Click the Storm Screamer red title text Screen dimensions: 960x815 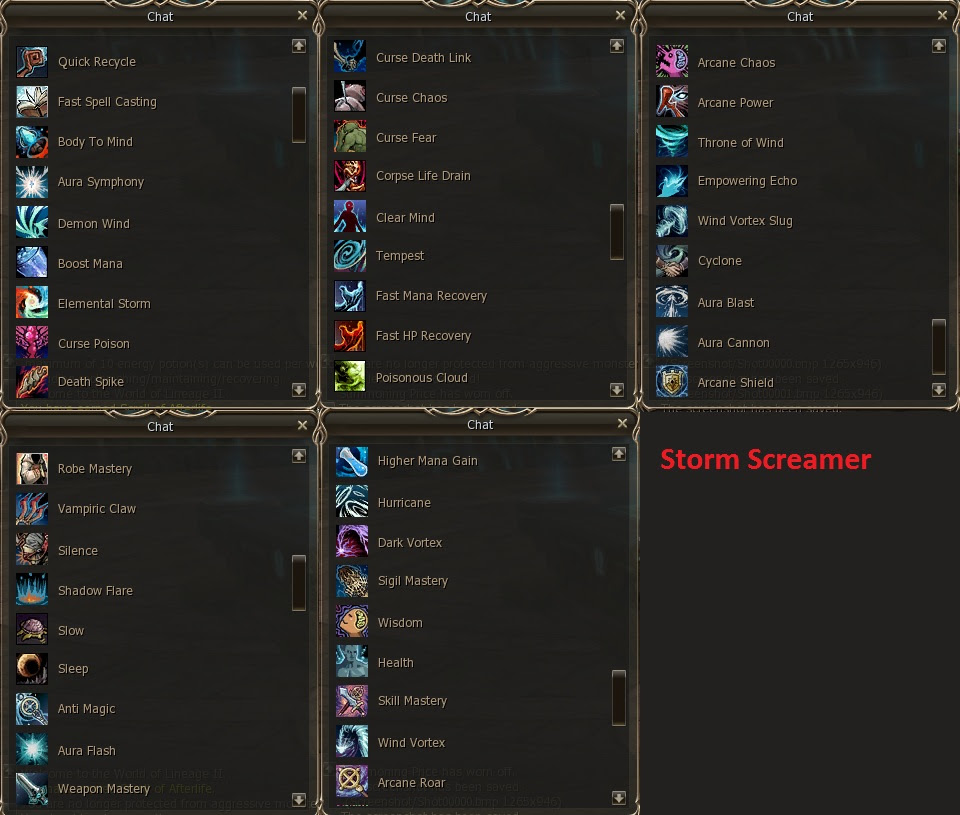click(x=765, y=459)
